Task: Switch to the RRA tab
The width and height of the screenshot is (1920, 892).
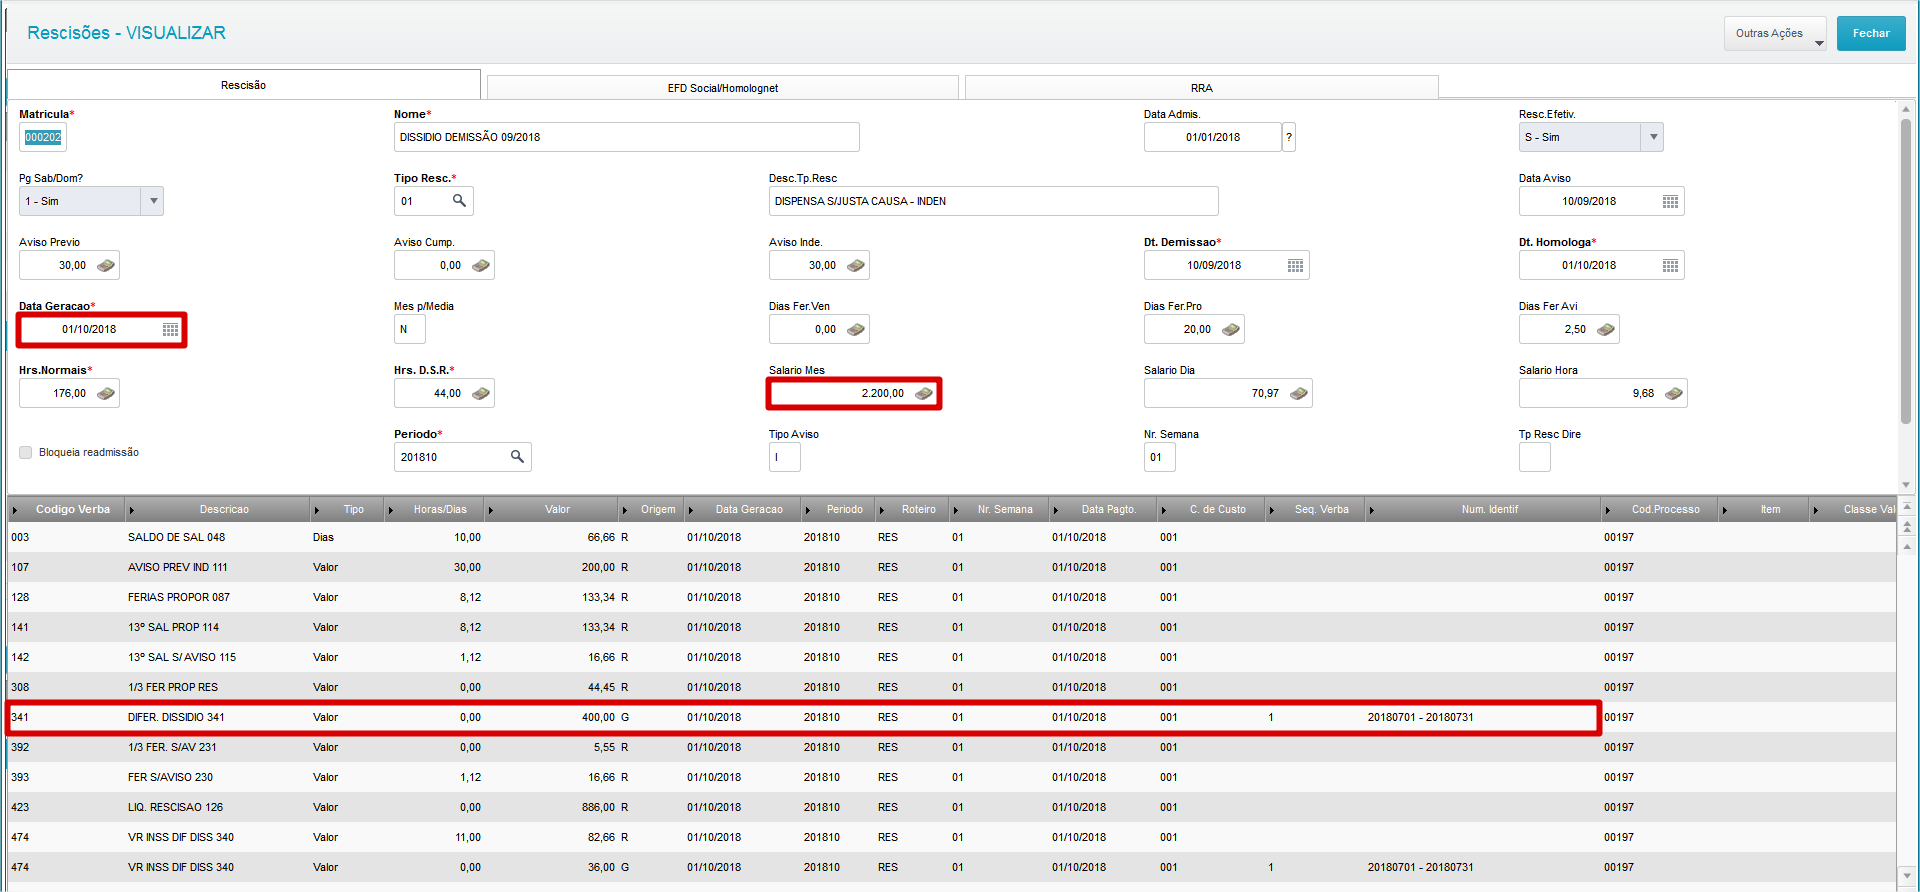Action: [x=1201, y=88]
